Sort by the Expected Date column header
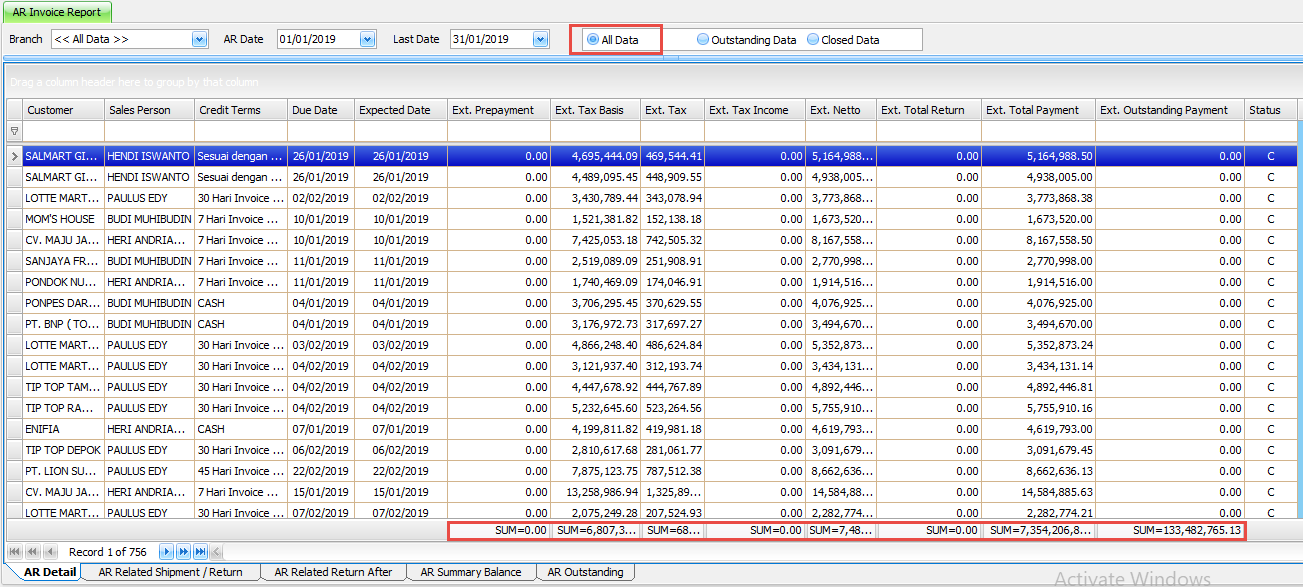The width and height of the screenshot is (1303, 587). 401,110
